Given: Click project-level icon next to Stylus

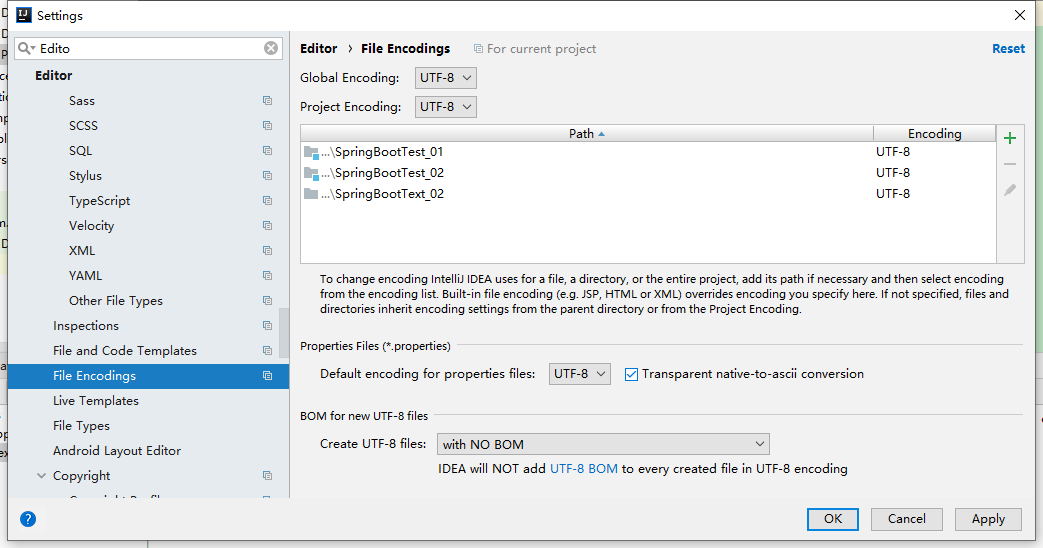Looking at the screenshot, I should coord(267,176).
